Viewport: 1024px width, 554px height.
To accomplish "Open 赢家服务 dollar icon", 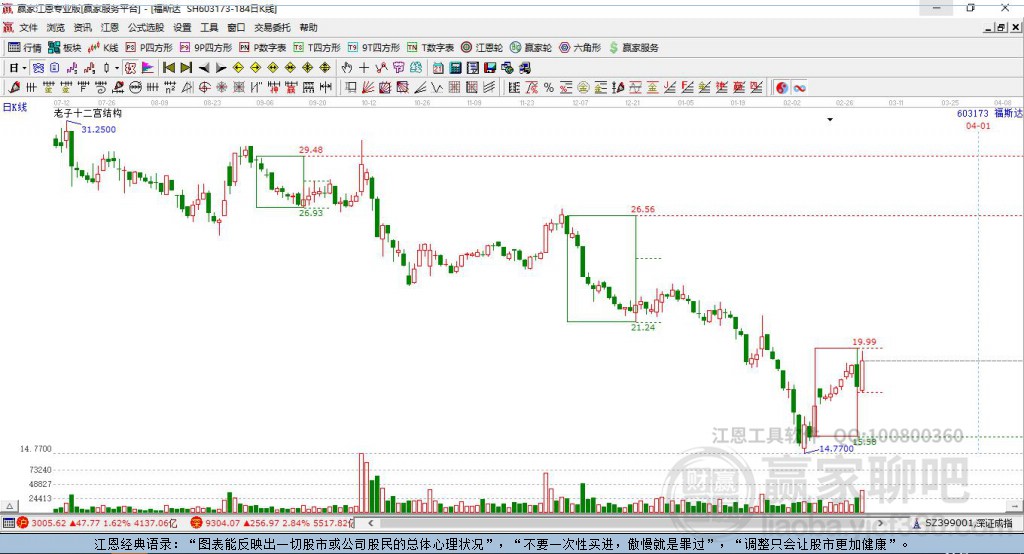I will pyautogui.click(x=613, y=48).
